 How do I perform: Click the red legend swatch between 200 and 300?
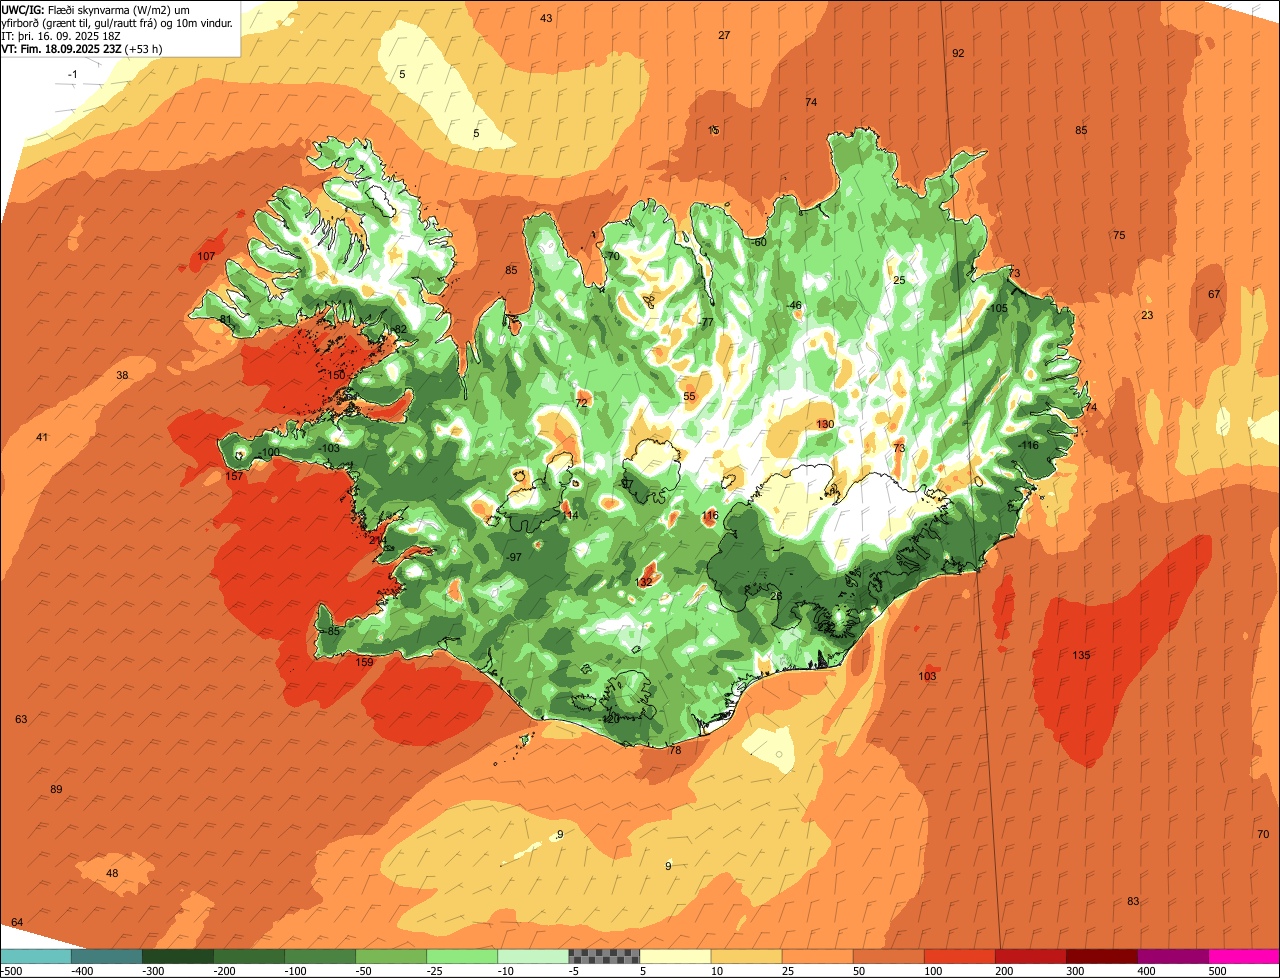click(1031, 956)
